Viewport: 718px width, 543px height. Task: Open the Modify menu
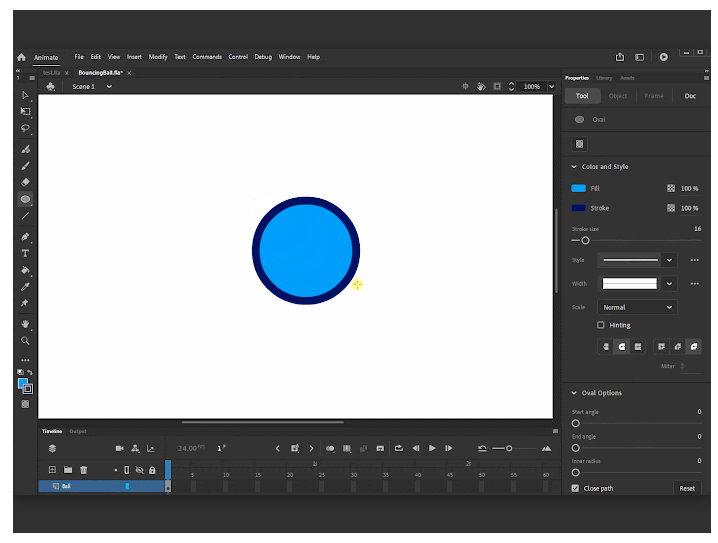(x=158, y=57)
